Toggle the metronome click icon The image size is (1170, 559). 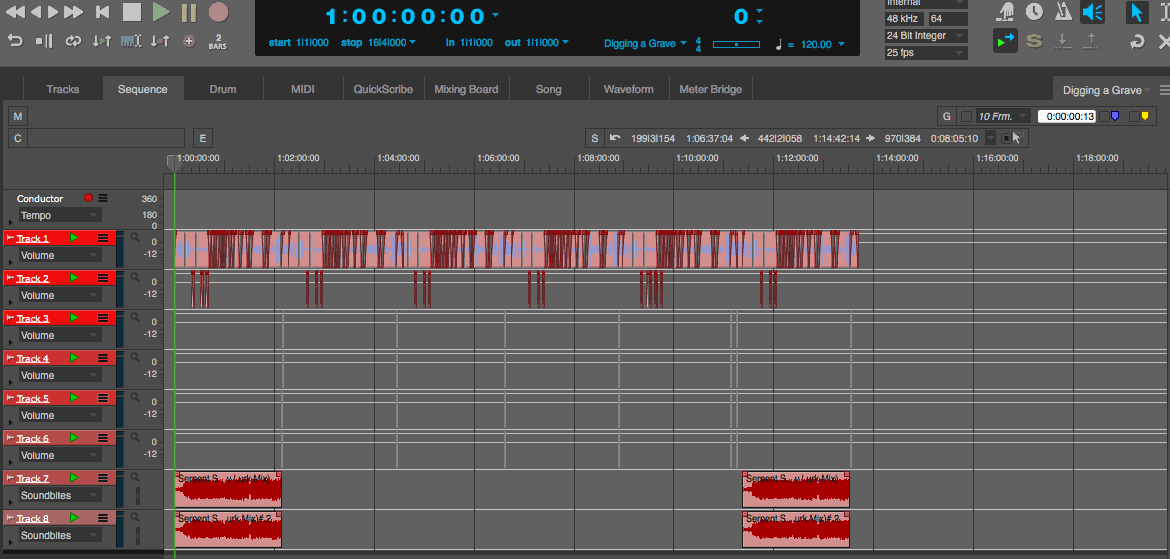click(x=1063, y=12)
